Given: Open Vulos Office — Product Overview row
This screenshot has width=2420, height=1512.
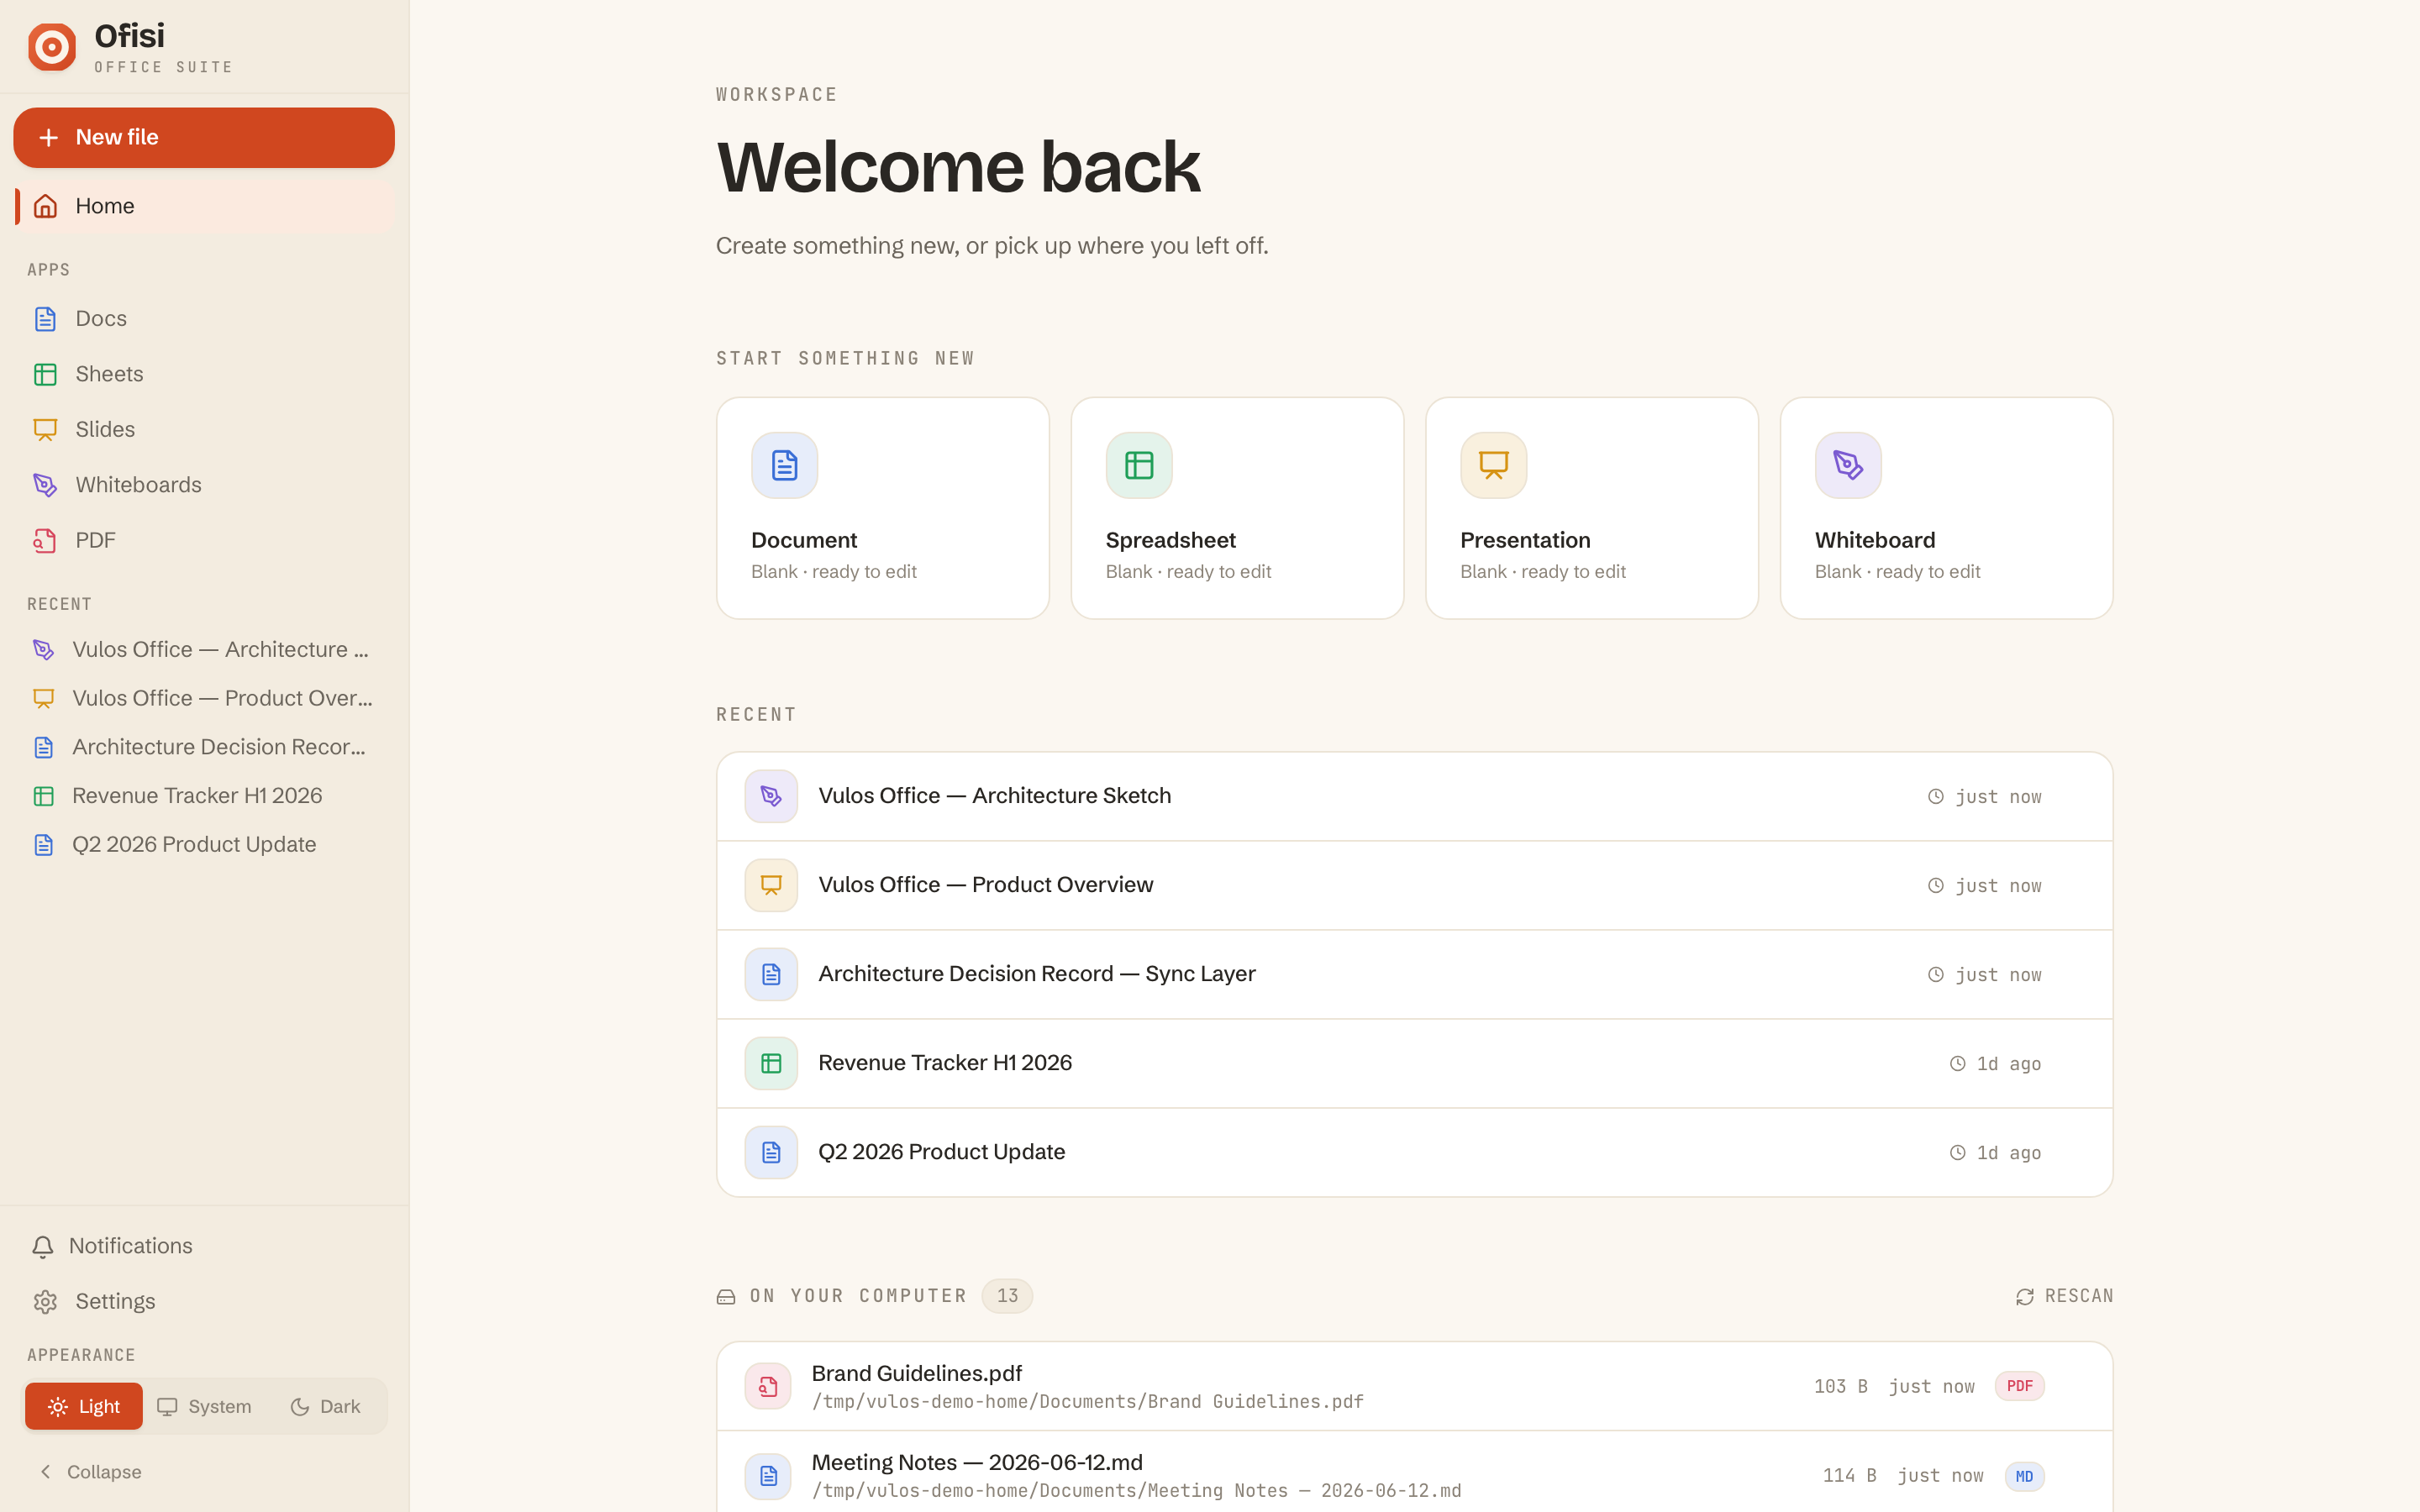Looking at the screenshot, I should tap(1414, 885).
